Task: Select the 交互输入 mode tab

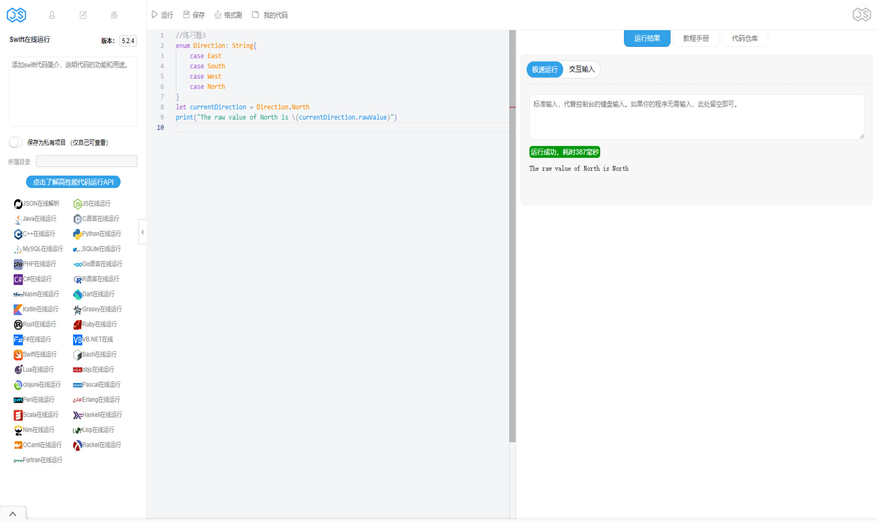Action: (582, 69)
